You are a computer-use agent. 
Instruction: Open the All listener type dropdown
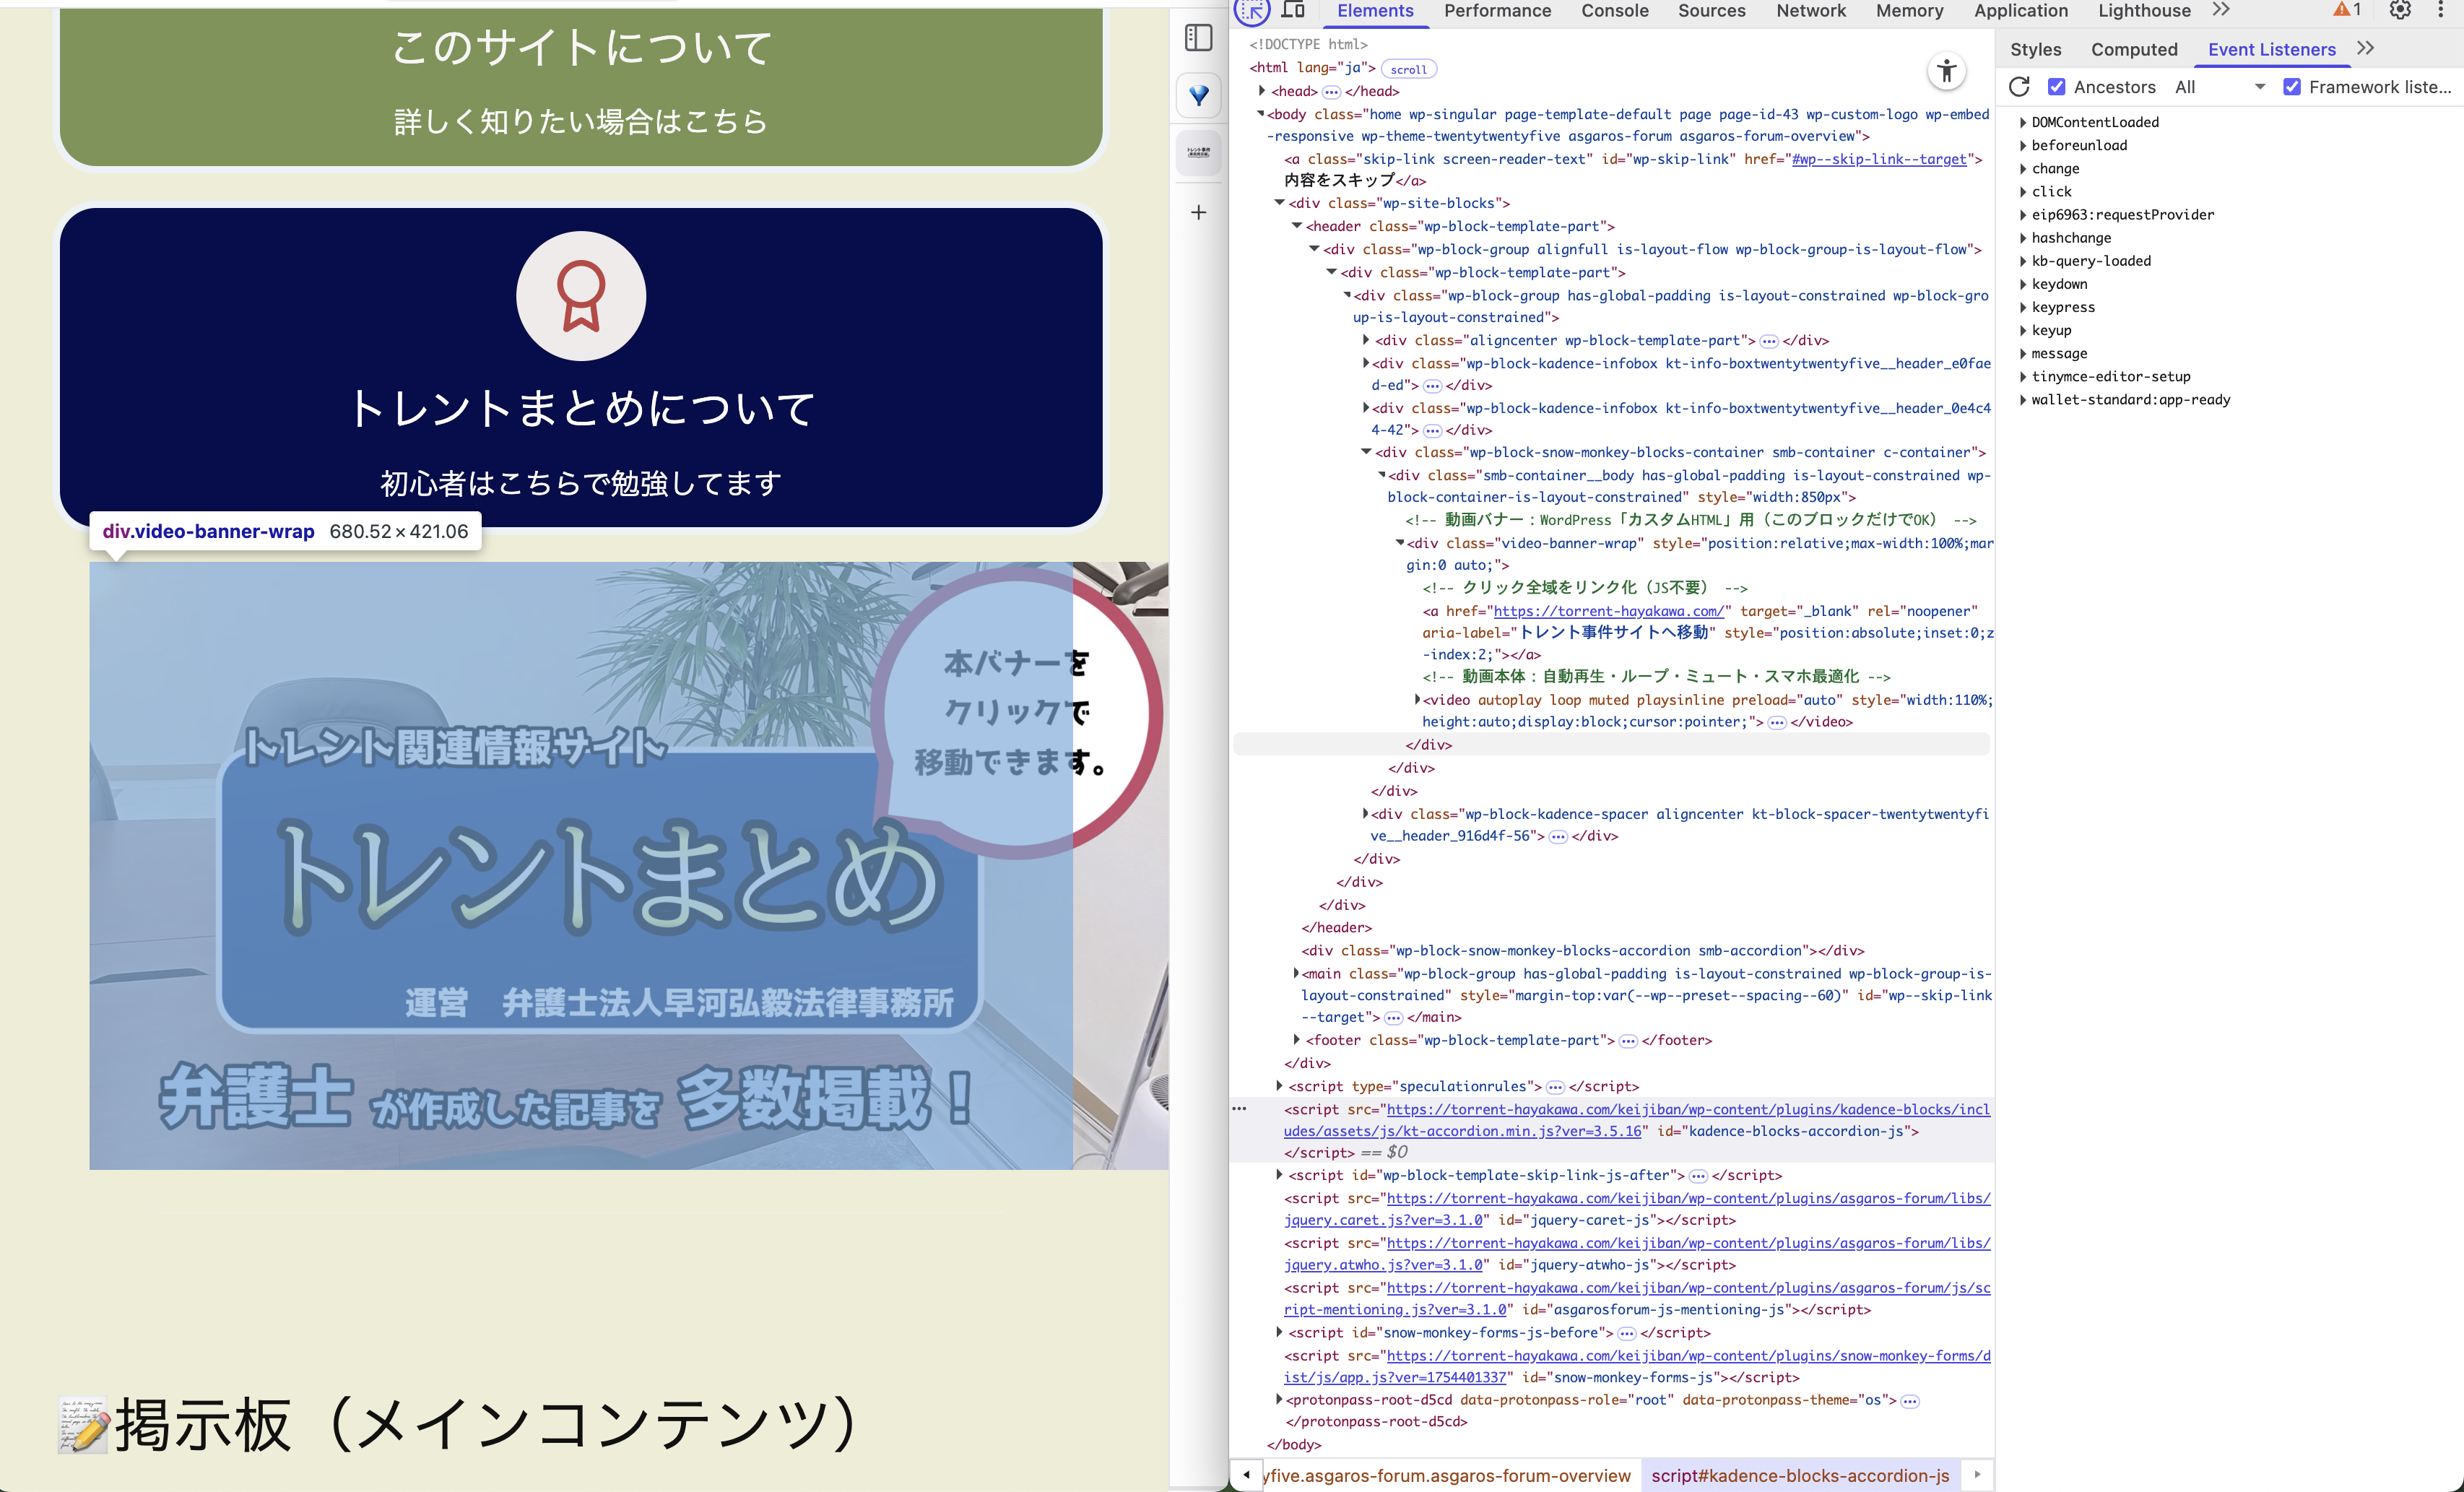point(2219,87)
